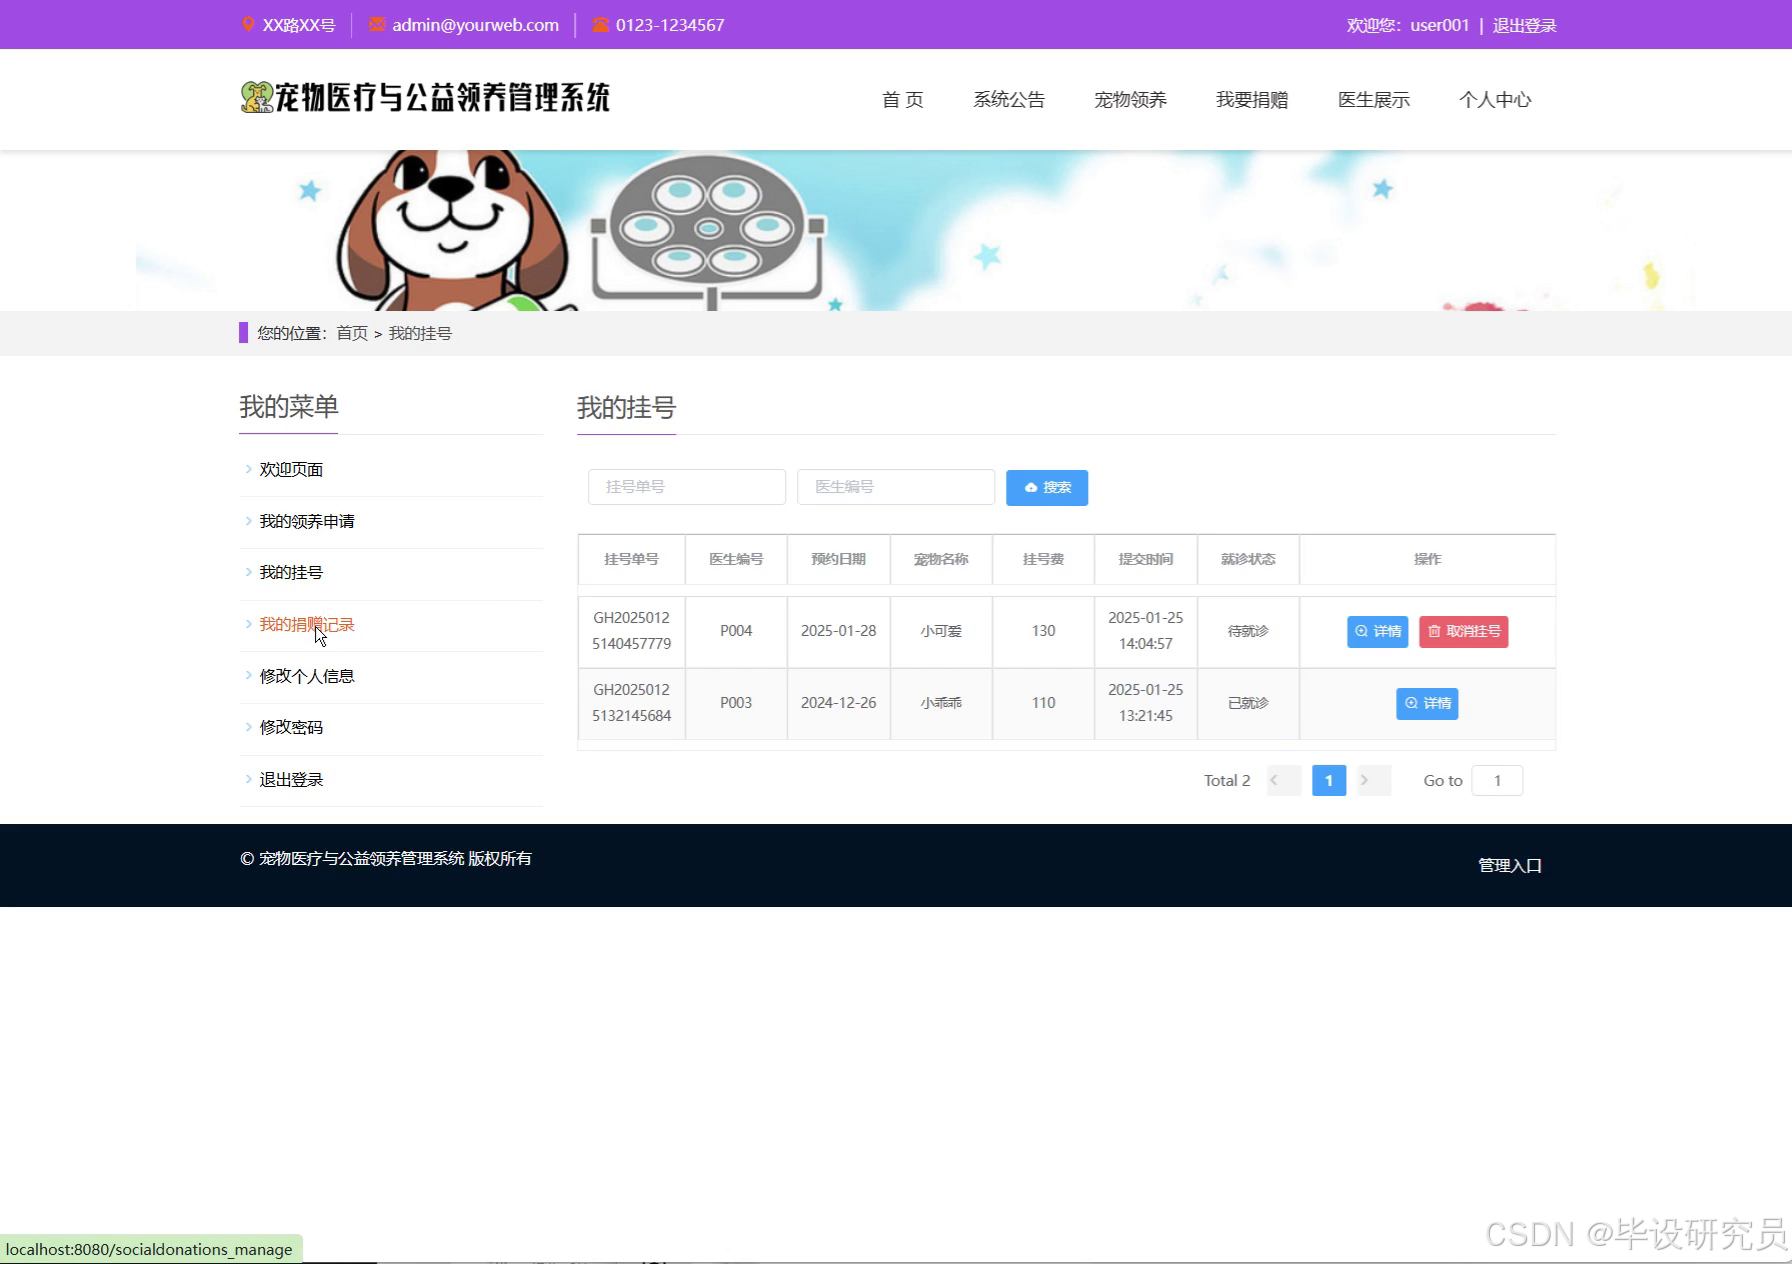1792x1264 pixels.
Task: Open 医生展示 navigation item
Action: 1374,99
